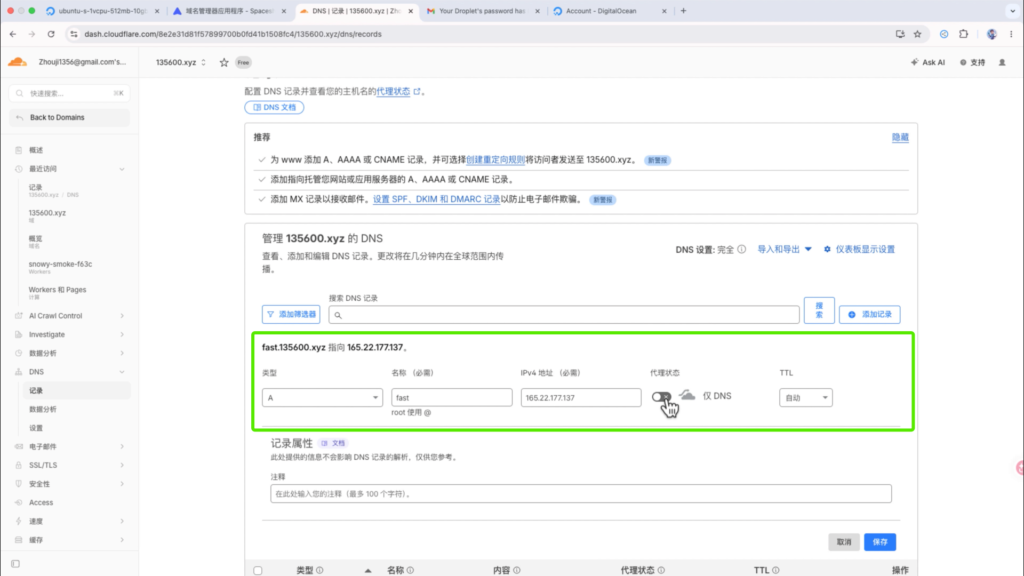
Task: Open the TTL 自动 dropdown
Action: coord(805,397)
